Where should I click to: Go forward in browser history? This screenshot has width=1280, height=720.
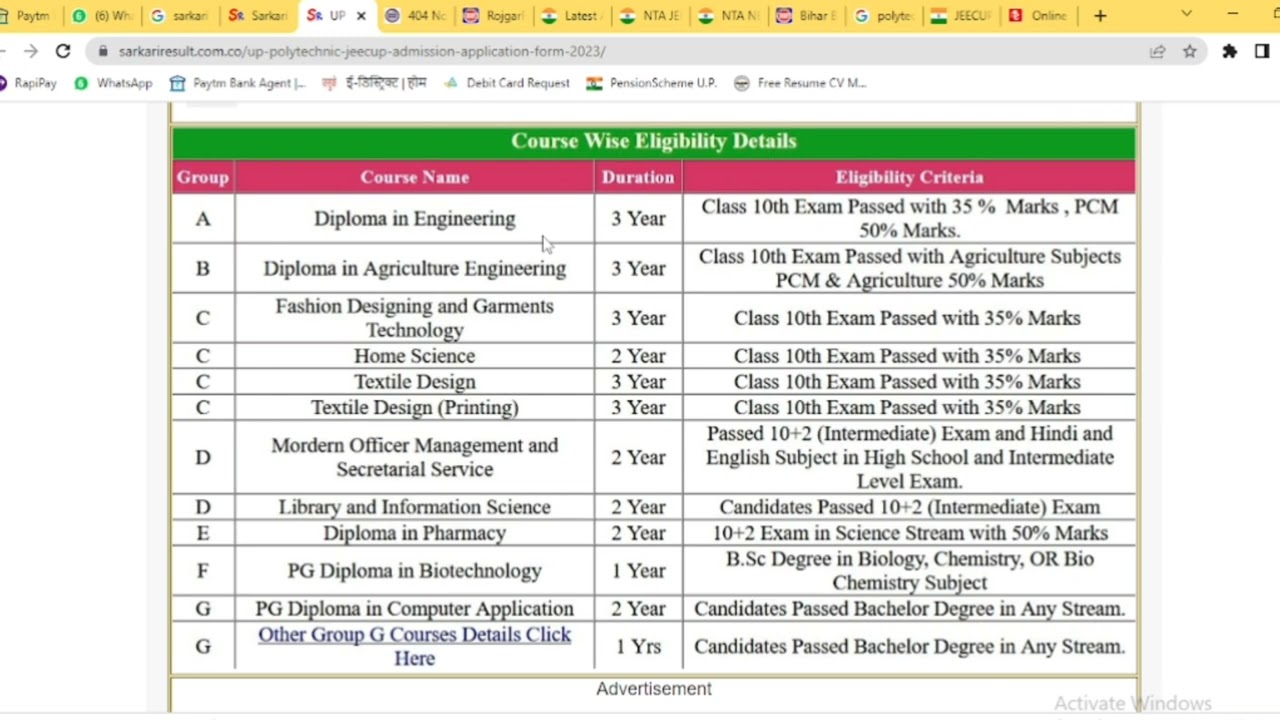coord(31,51)
